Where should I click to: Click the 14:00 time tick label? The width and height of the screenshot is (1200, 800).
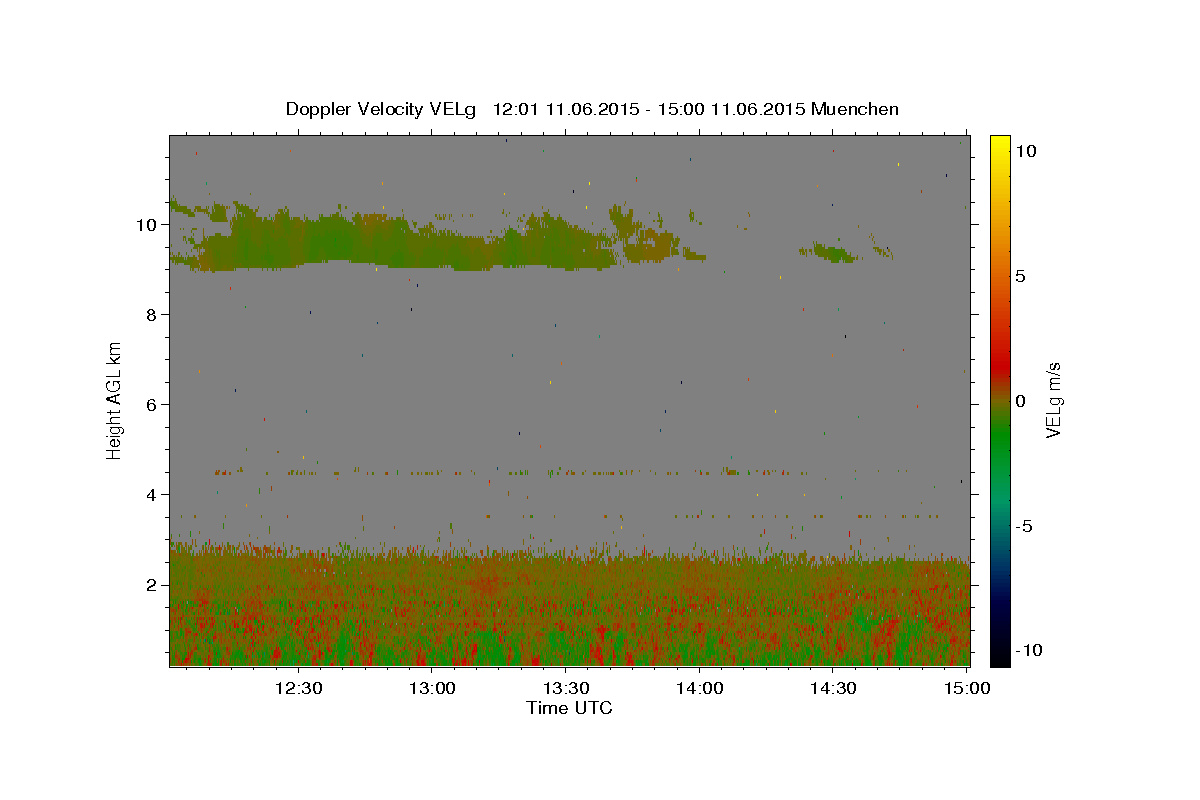click(699, 688)
